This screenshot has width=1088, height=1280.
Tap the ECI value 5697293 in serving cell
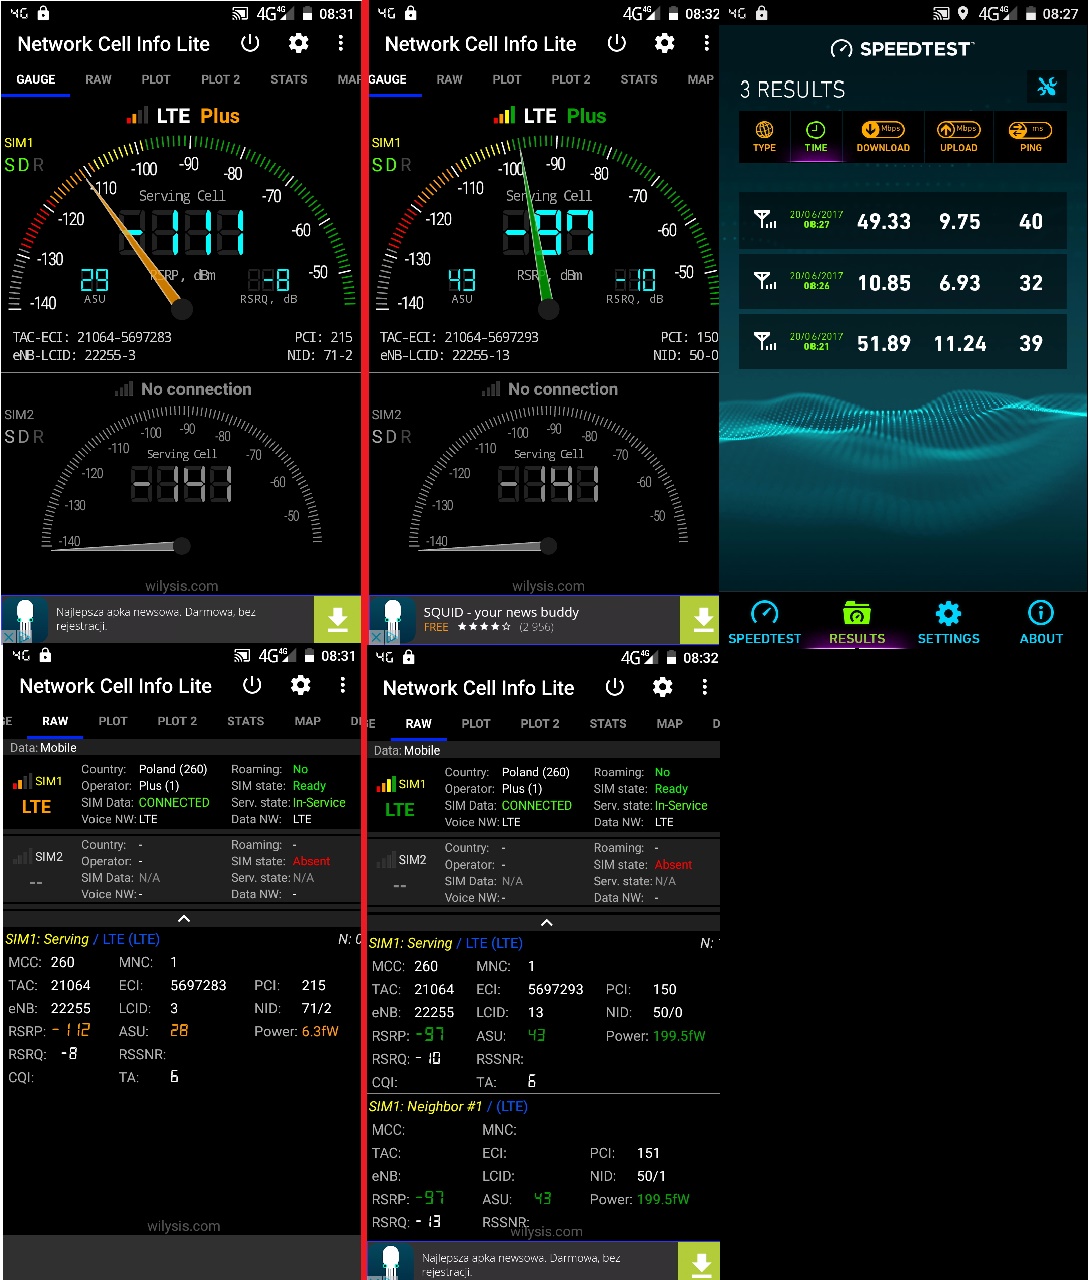[x=556, y=989]
